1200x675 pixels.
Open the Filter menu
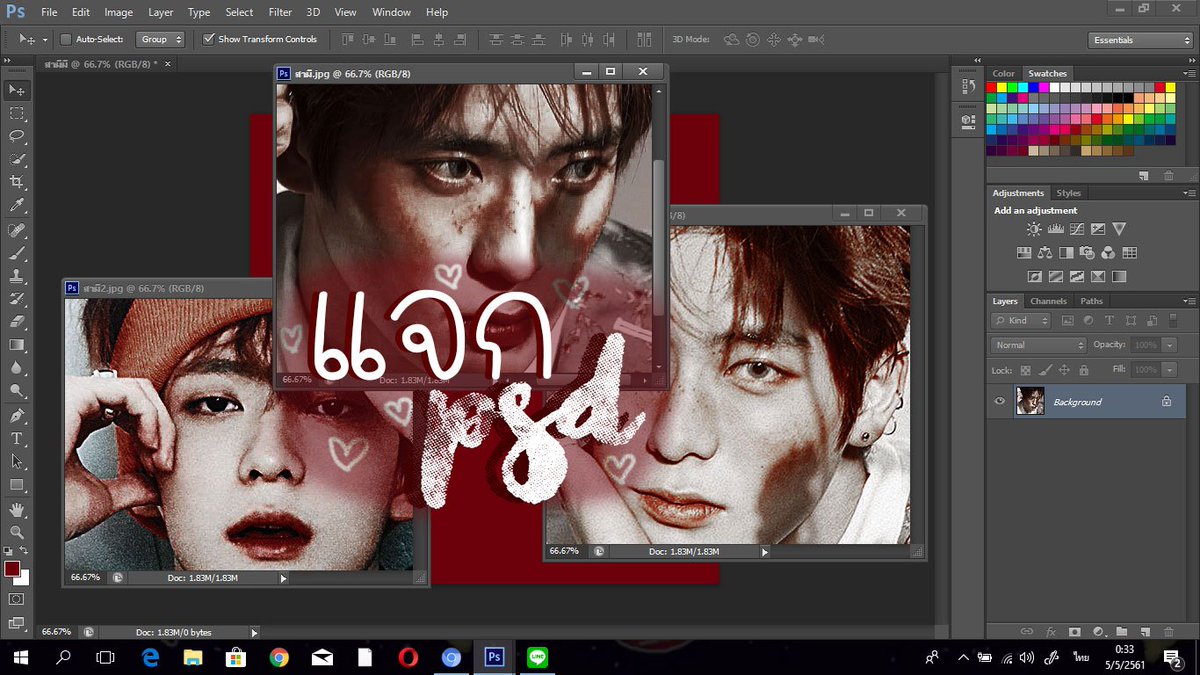279,12
